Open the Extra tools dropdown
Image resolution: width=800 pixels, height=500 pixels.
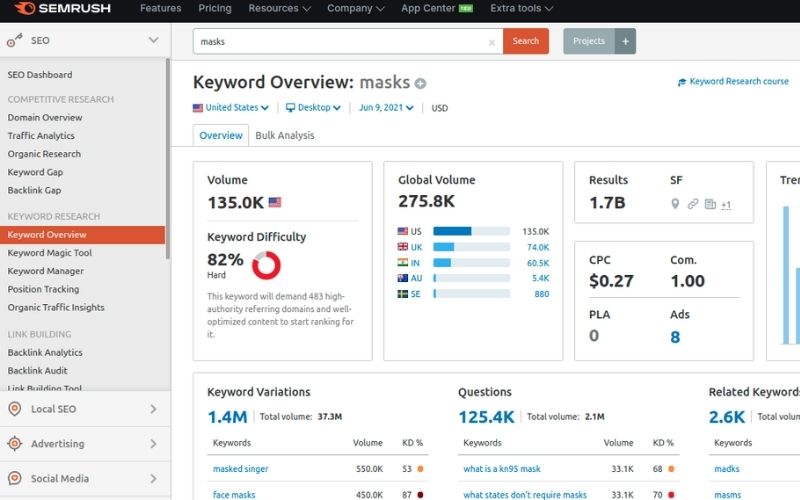click(521, 9)
